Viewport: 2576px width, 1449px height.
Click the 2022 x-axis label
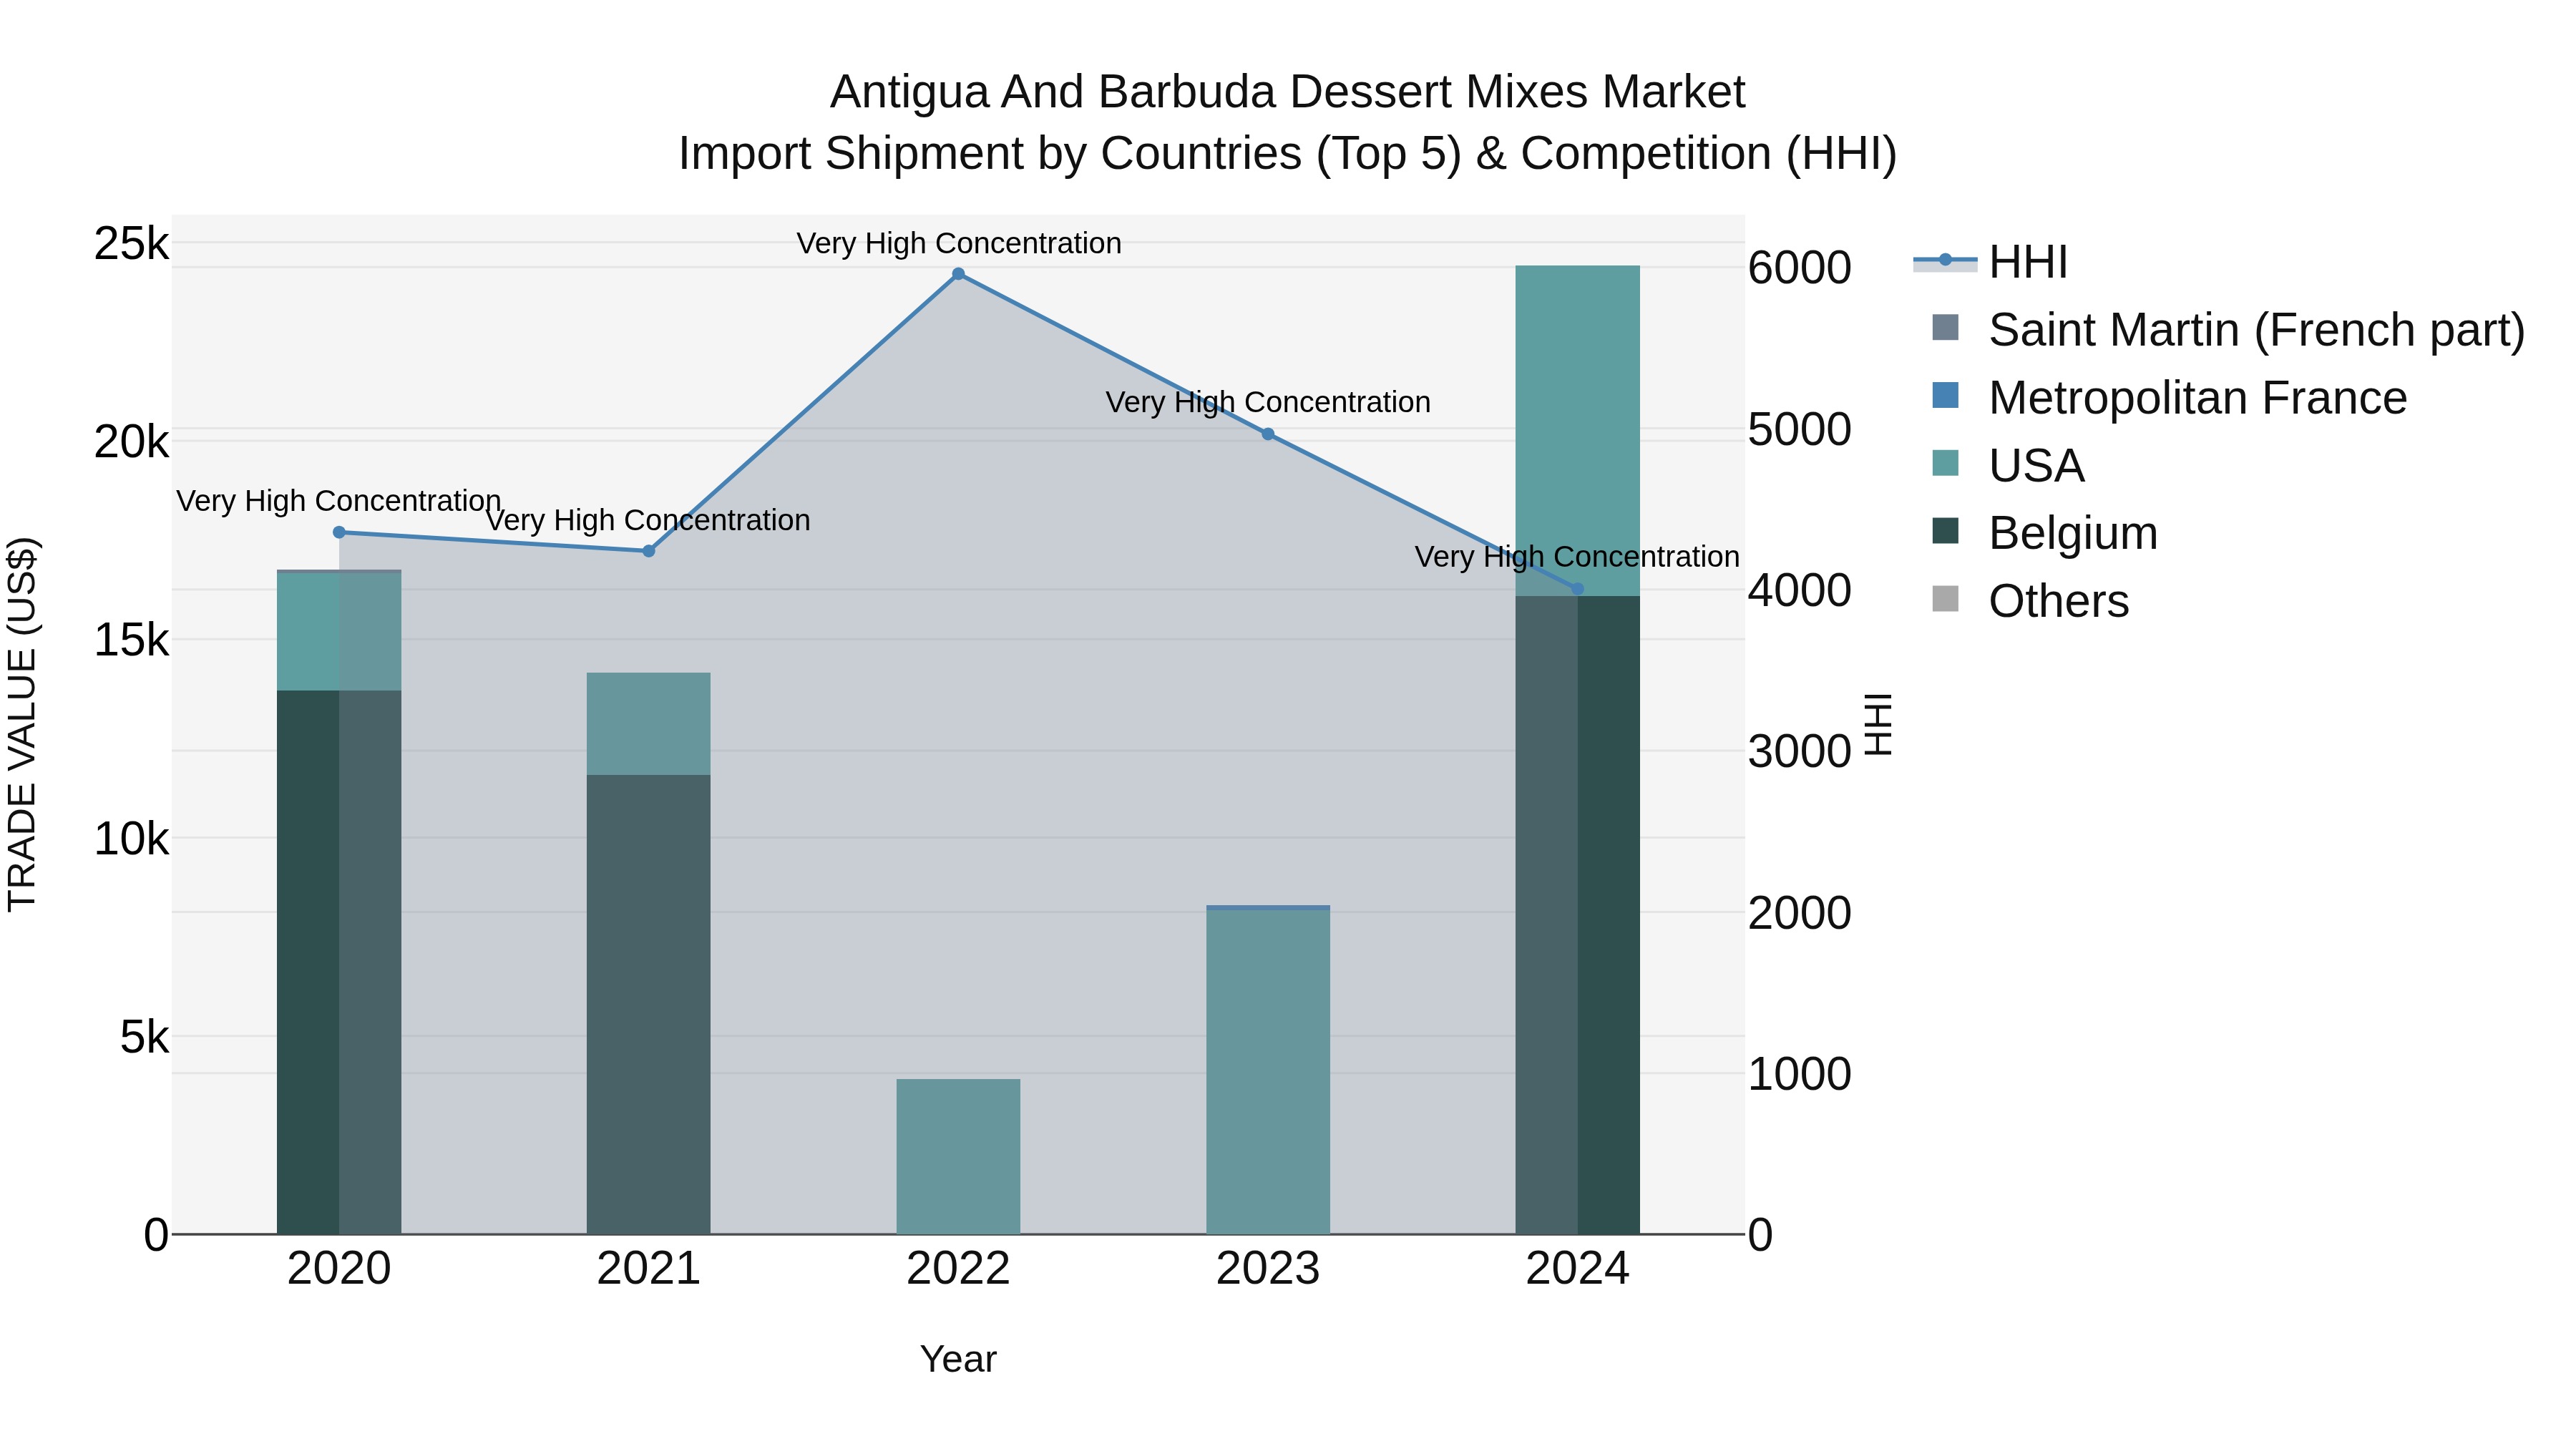tap(958, 1269)
